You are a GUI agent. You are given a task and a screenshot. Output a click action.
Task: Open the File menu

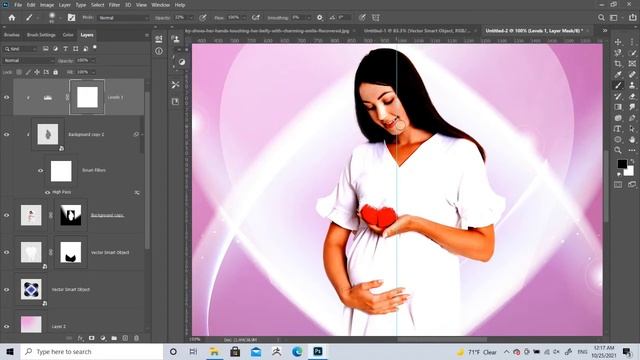point(18,5)
